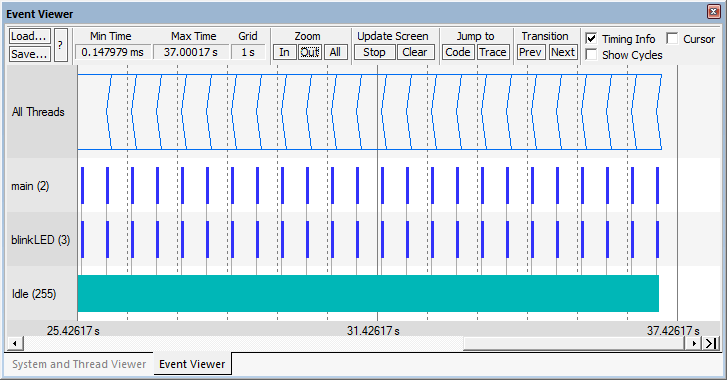Clear the event viewer screen

415,52
